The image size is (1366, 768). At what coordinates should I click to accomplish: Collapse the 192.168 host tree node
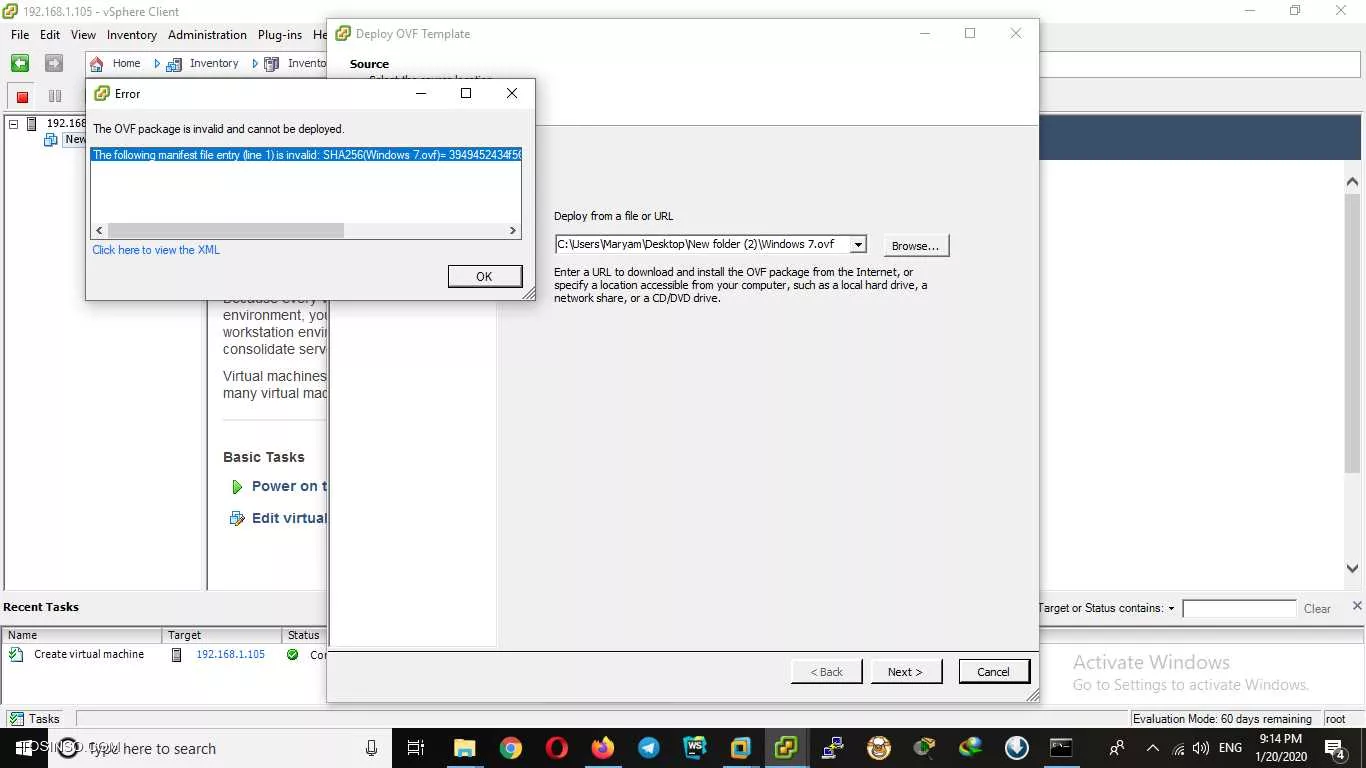tap(13, 124)
